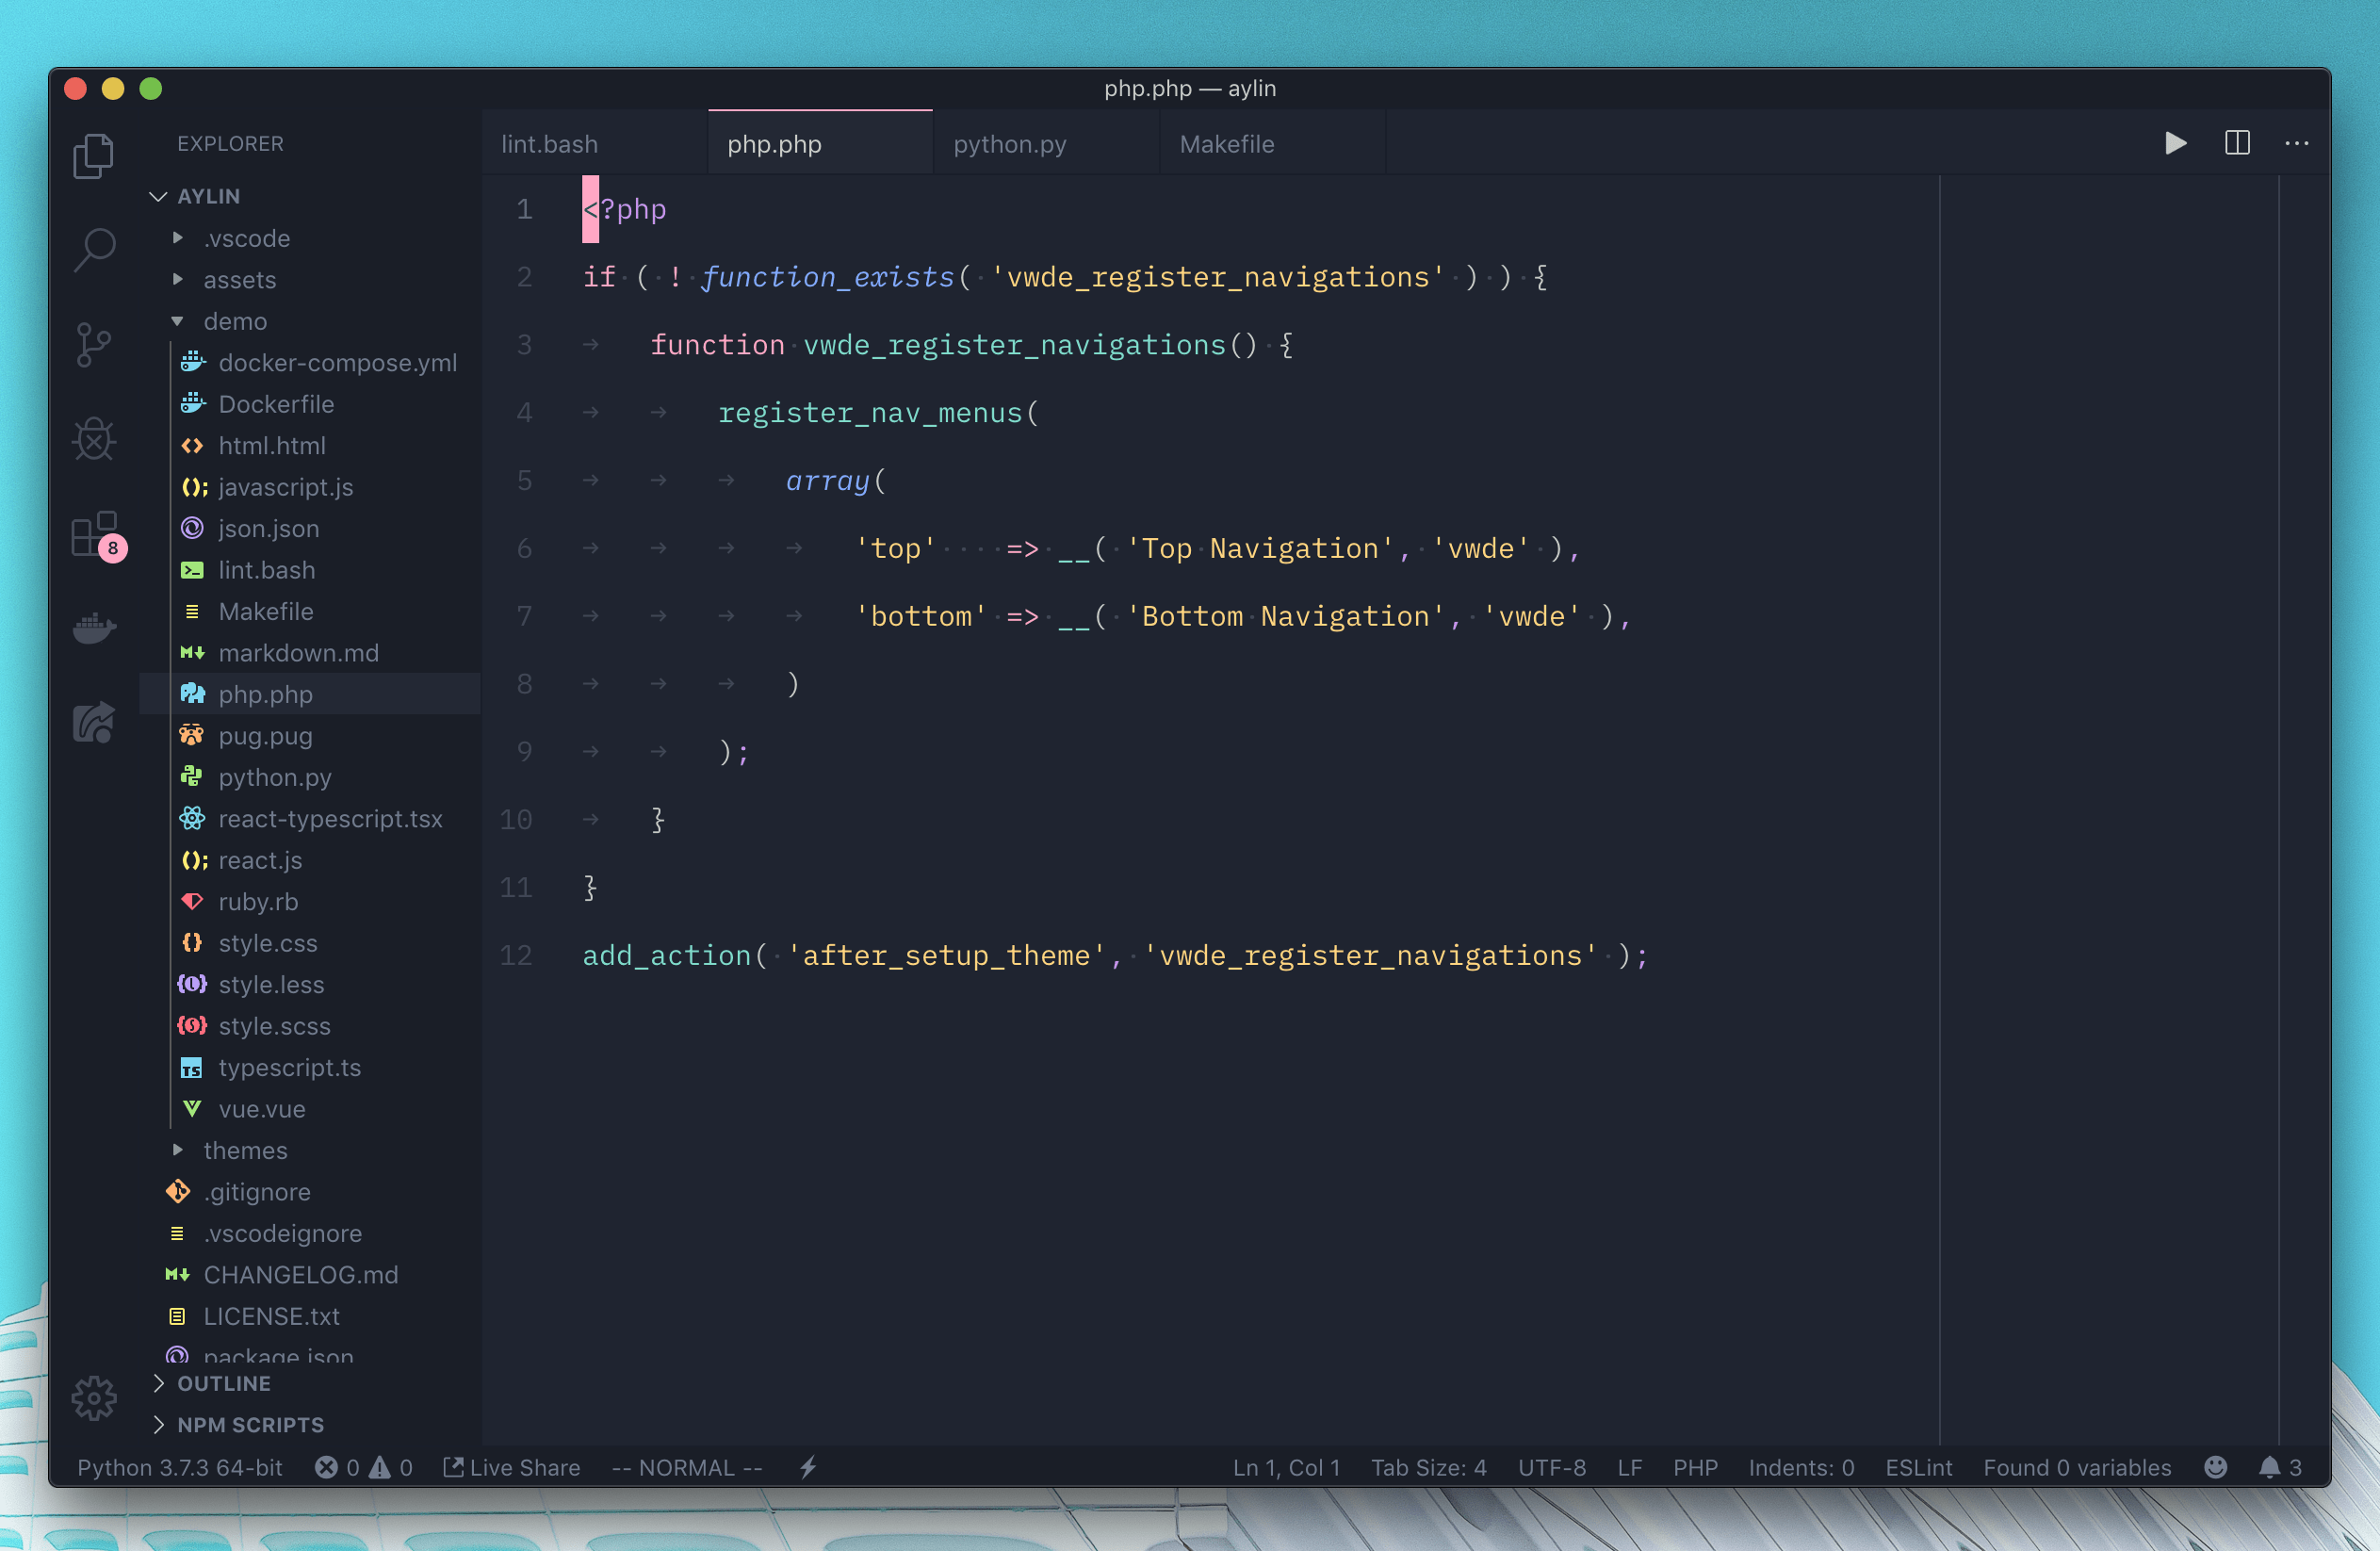
Task: Click the Run play button in editor toolbar
Action: [2175, 143]
